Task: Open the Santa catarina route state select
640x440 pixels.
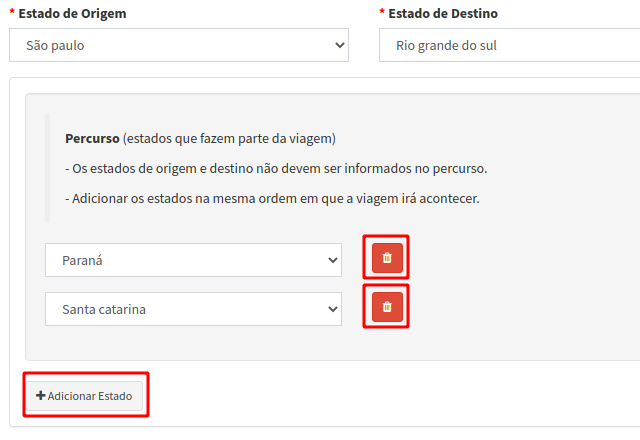Action: (194, 309)
